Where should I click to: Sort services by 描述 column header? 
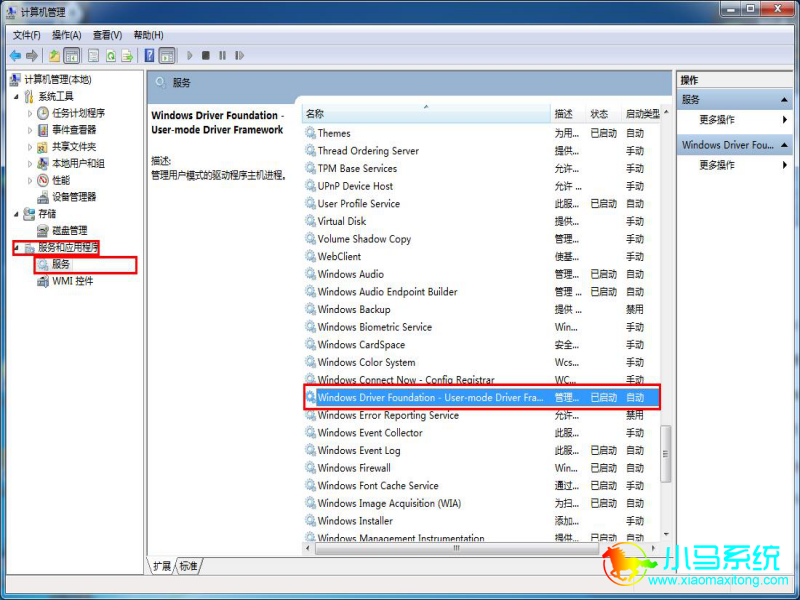(568, 114)
